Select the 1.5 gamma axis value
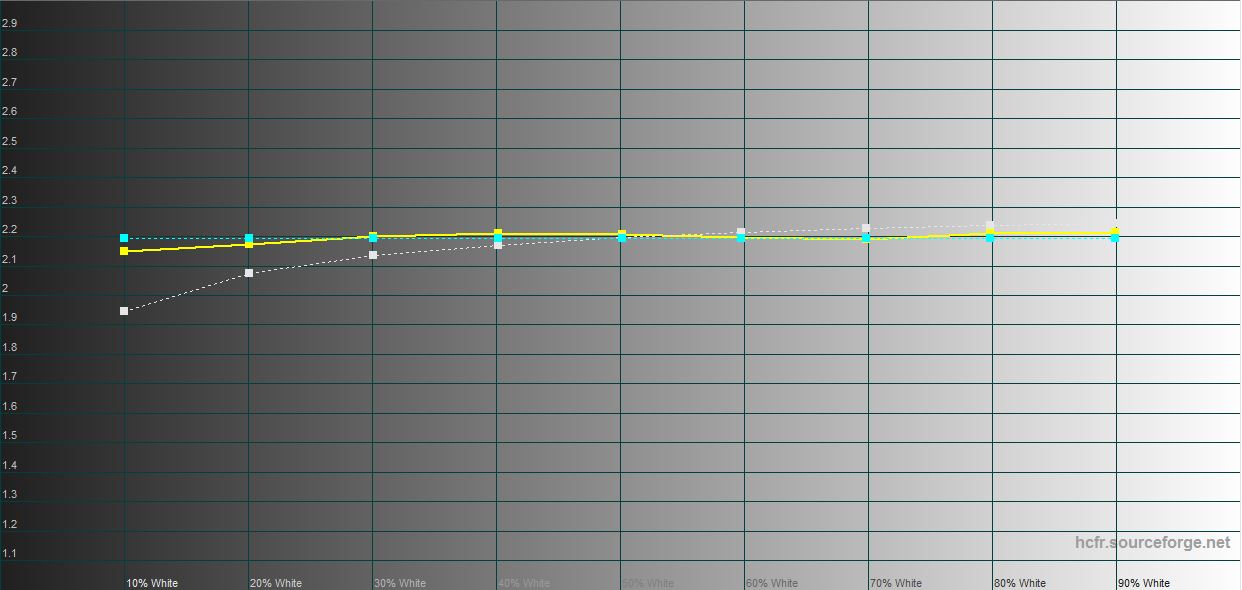Screen dimensions: 1242x590 pos(9,436)
